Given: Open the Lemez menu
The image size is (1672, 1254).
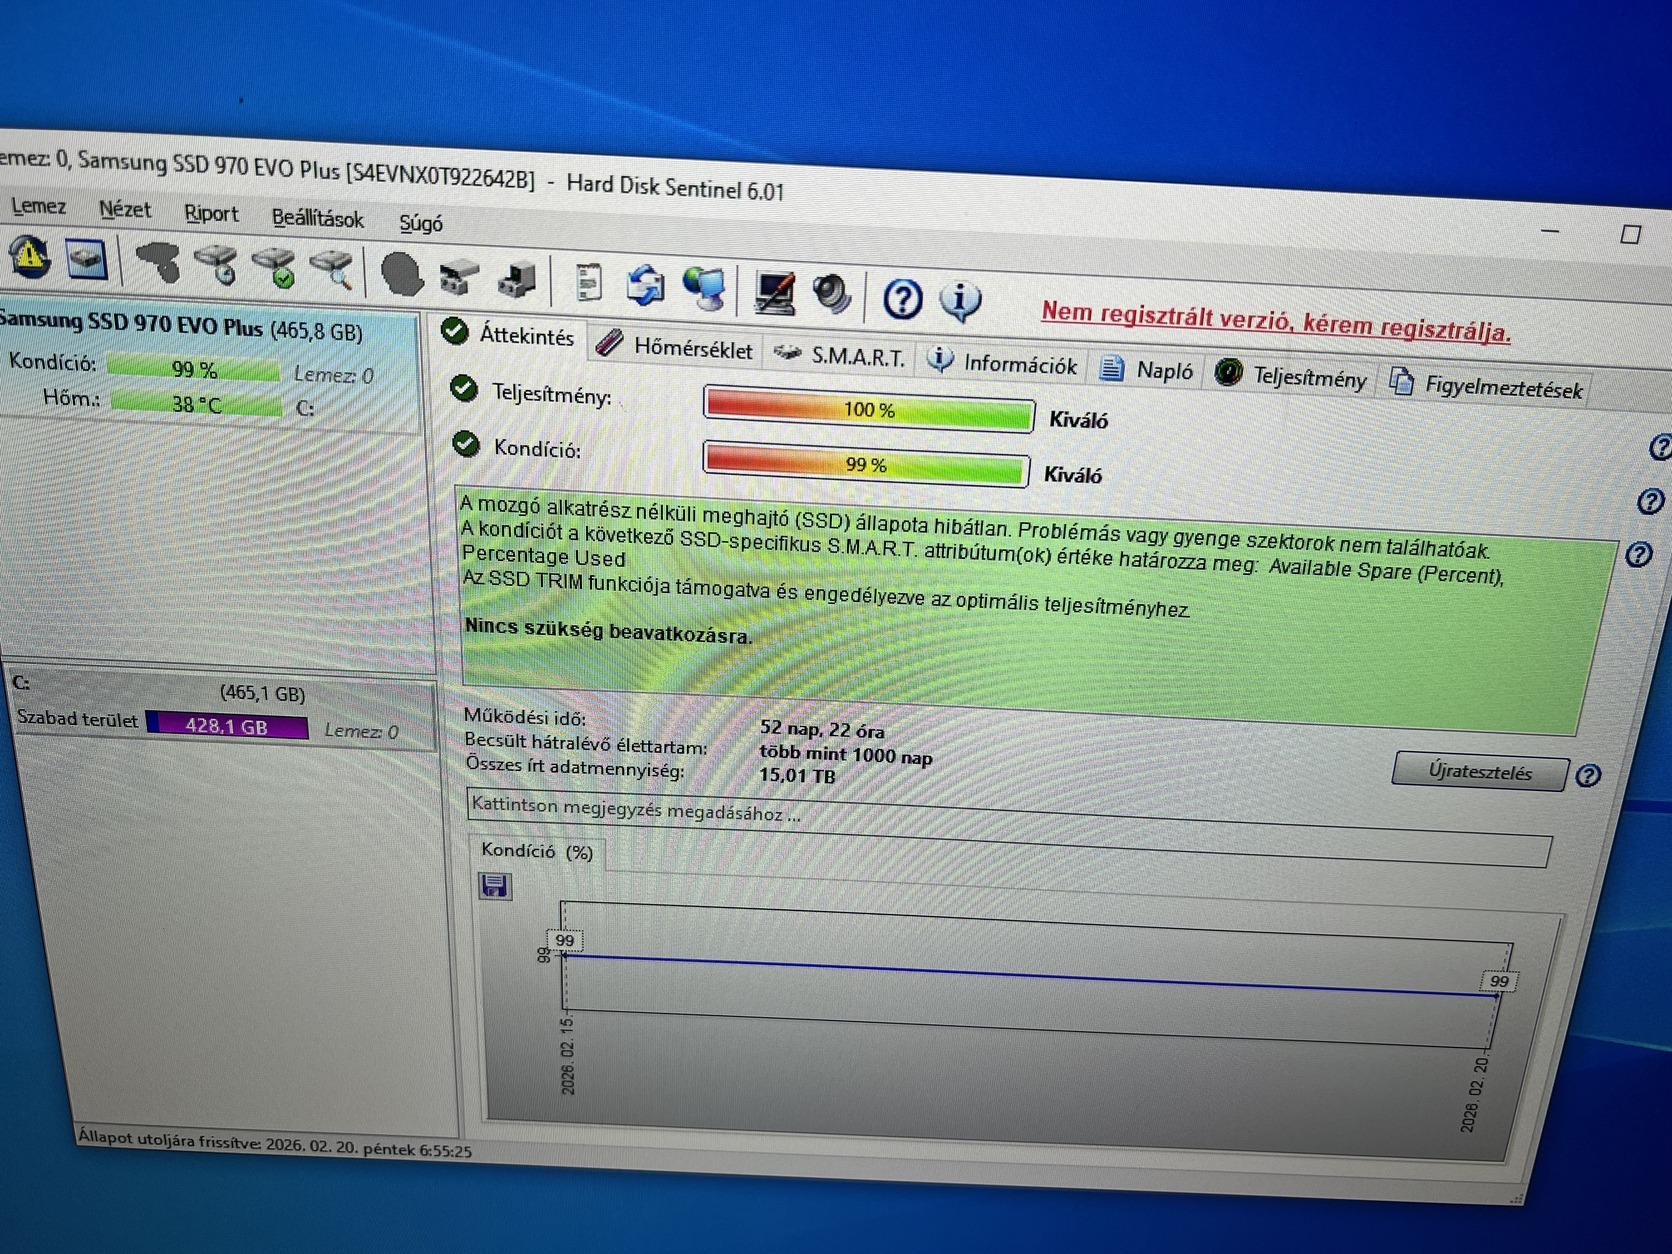Looking at the screenshot, I should click(38, 206).
